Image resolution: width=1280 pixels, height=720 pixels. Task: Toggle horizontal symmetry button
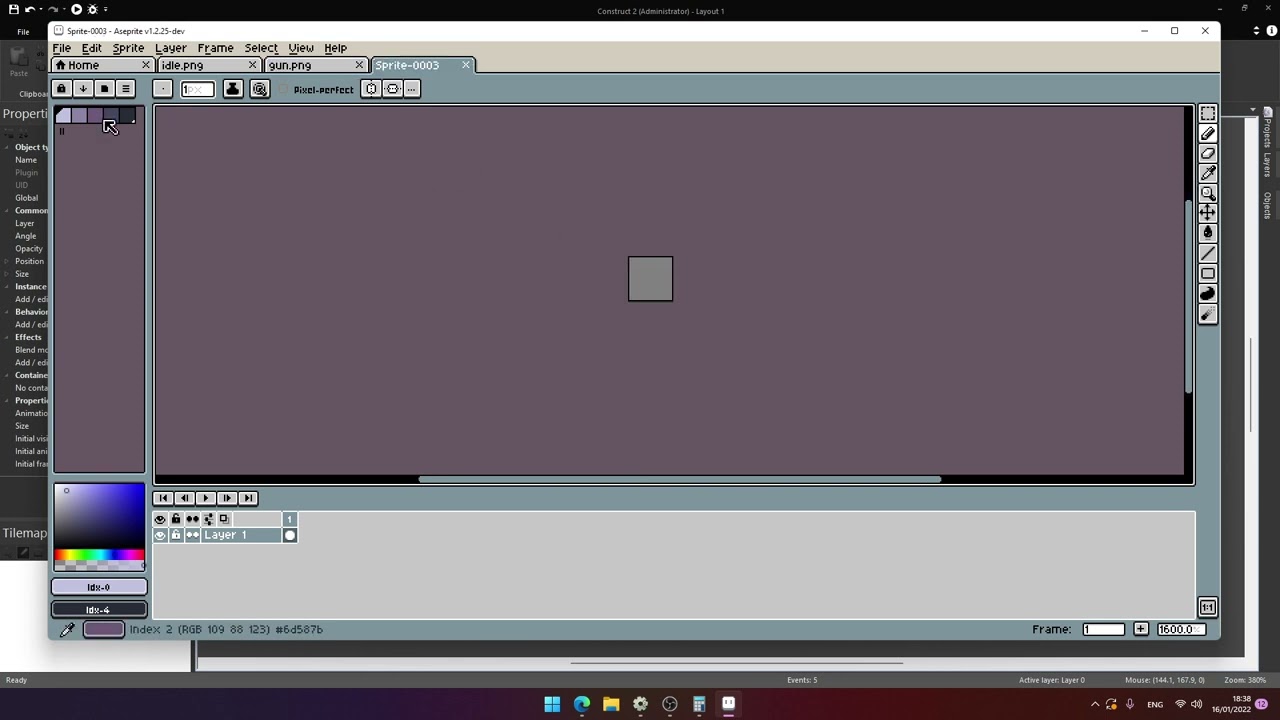371,89
